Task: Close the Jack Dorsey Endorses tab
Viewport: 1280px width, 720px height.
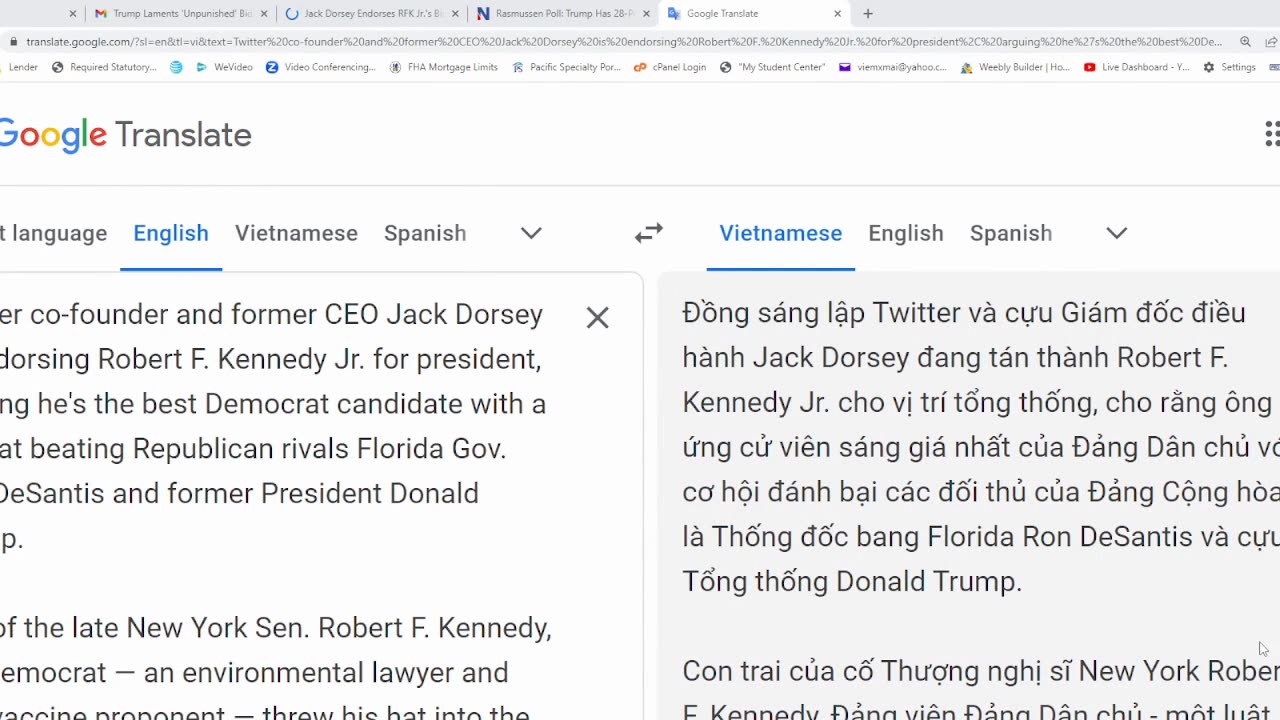Action: click(x=455, y=14)
